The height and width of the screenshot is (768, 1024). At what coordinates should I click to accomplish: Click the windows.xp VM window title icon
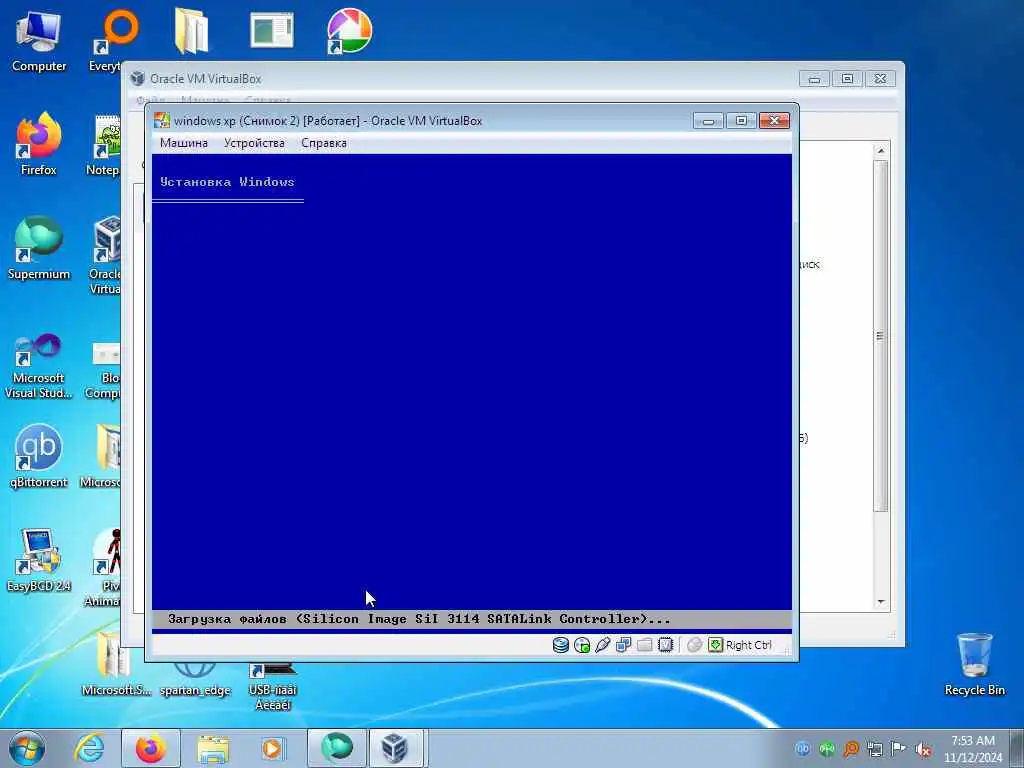pos(161,120)
